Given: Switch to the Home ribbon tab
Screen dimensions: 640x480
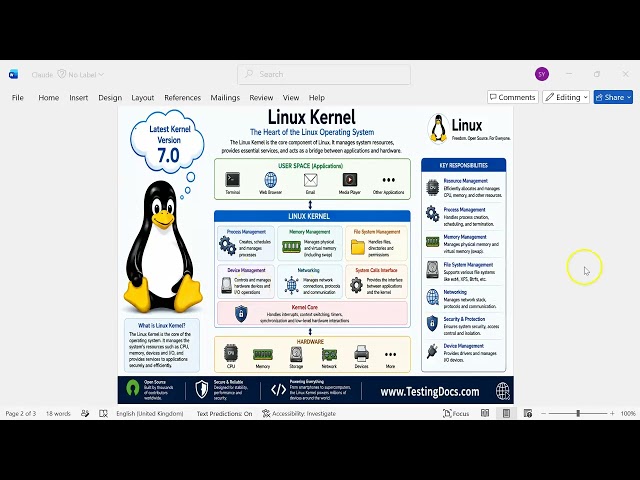Looking at the screenshot, I should point(49,98).
